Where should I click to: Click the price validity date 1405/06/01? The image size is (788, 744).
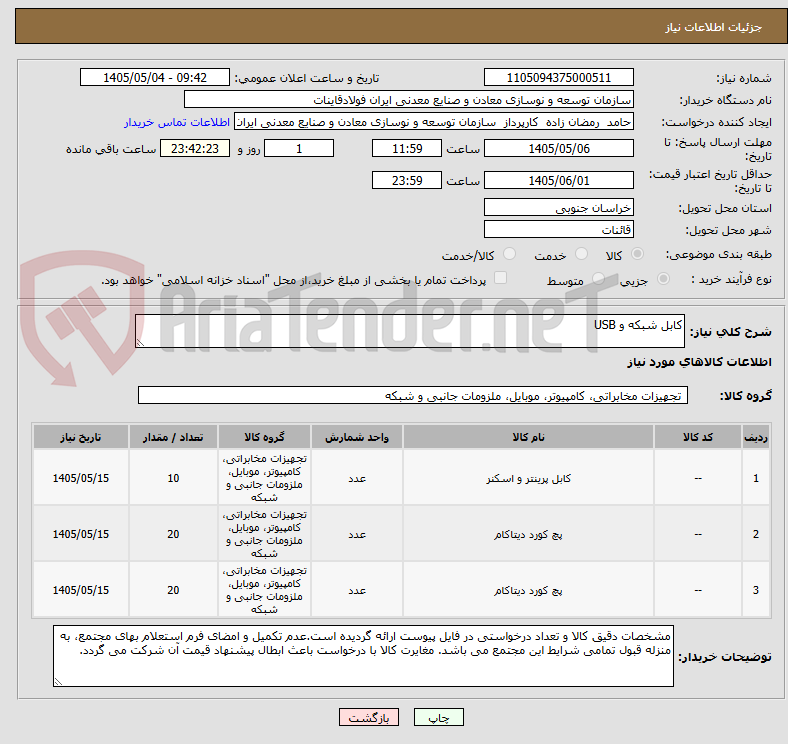coord(558,180)
